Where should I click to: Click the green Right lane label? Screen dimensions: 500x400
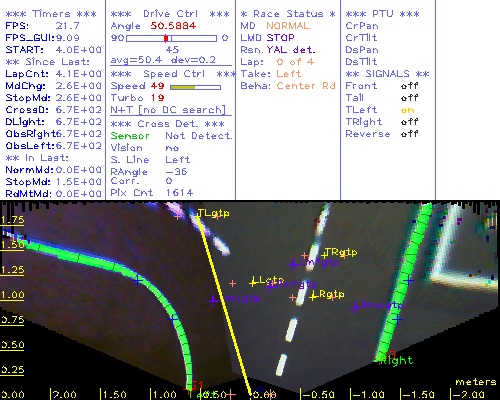pos(397,360)
